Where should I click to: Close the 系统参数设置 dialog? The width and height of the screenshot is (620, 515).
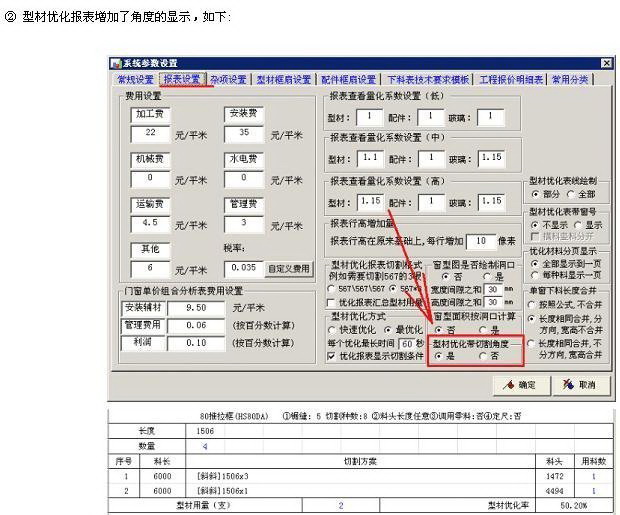pos(606,63)
